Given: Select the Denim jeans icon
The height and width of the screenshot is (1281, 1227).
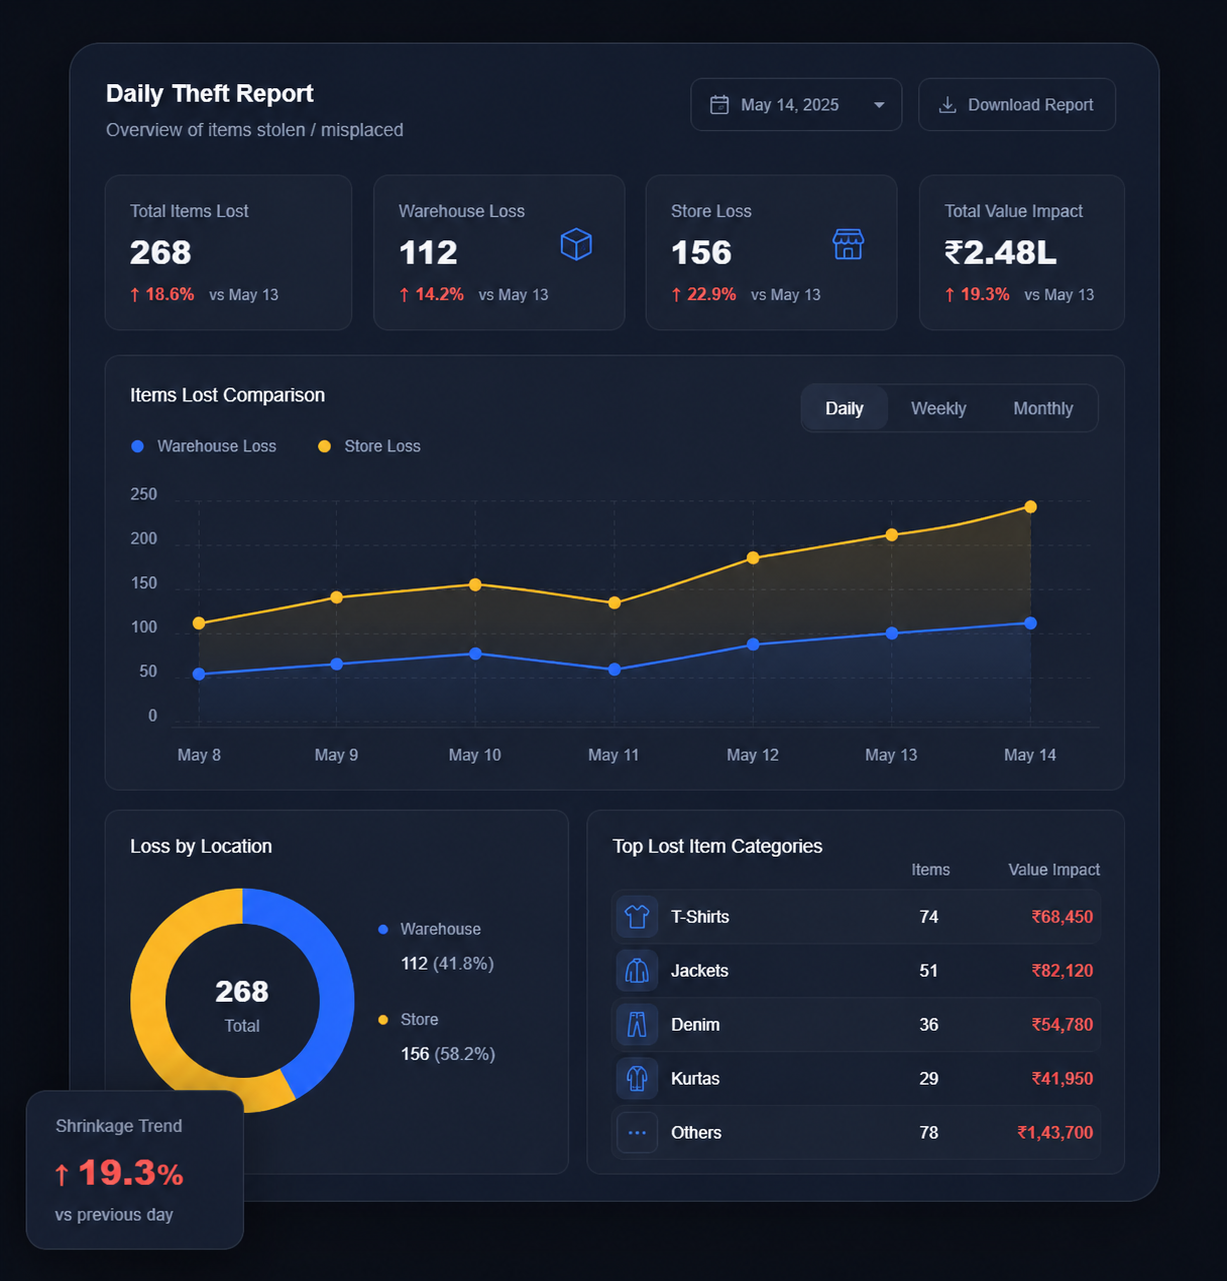Looking at the screenshot, I should click(x=637, y=1025).
